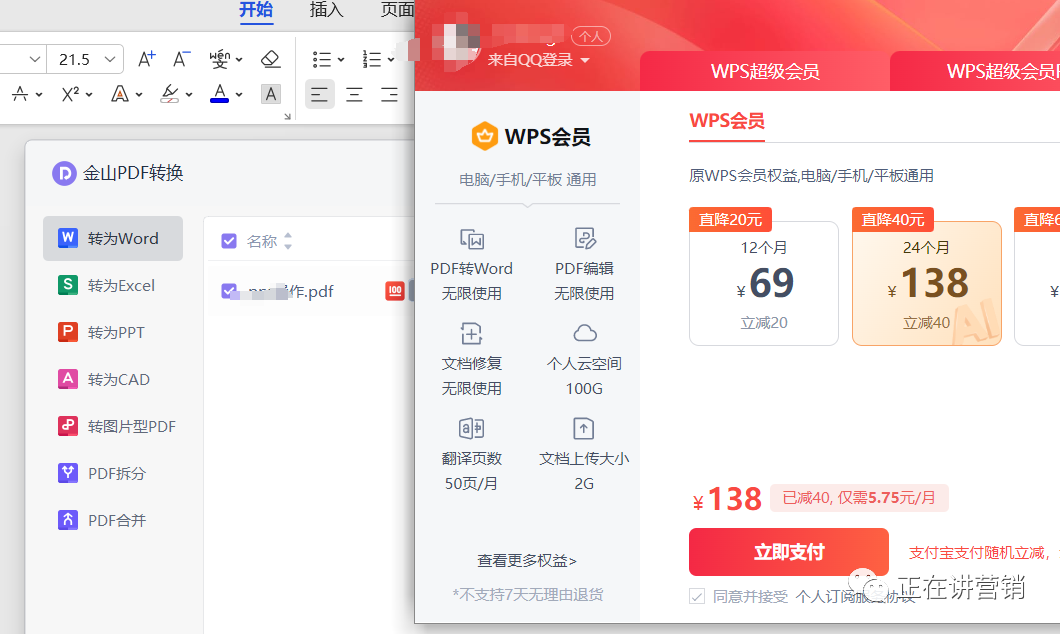The width and height of the screenshot is (1060, 634).
Task: Click the 文档上传大小 upload icon
Action: (x=584, y=429)
